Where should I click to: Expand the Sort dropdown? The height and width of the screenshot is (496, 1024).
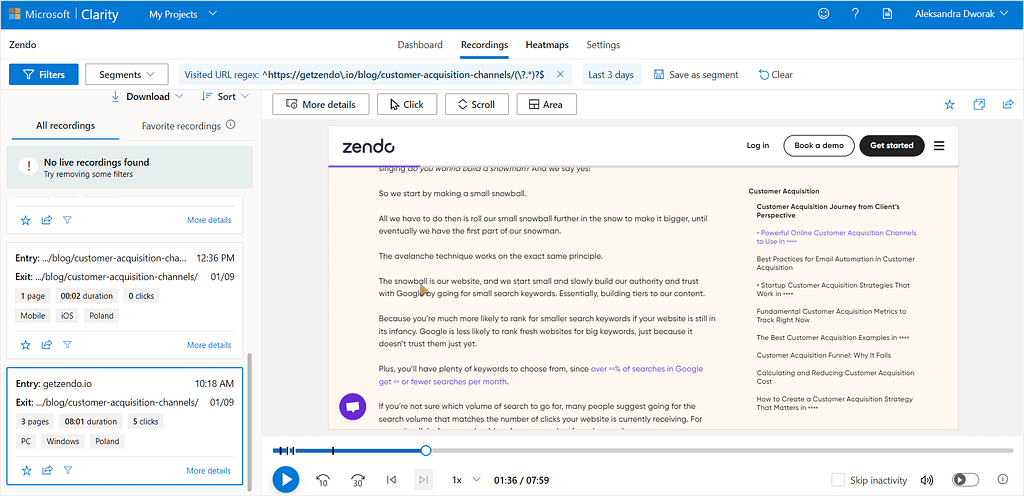(225, 96)
